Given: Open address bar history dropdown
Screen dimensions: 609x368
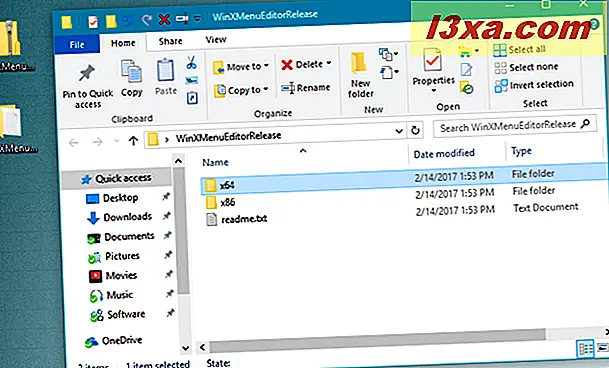Looking at the screenshot, I should click(399, 131).
